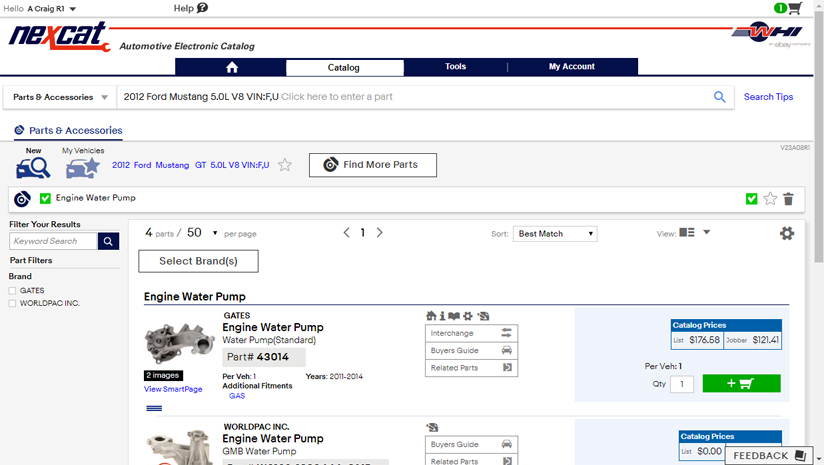Viewport: 824px width, 465px height.
Task: Click info 'i' icon on GATES part
Action: pos(442,316)
